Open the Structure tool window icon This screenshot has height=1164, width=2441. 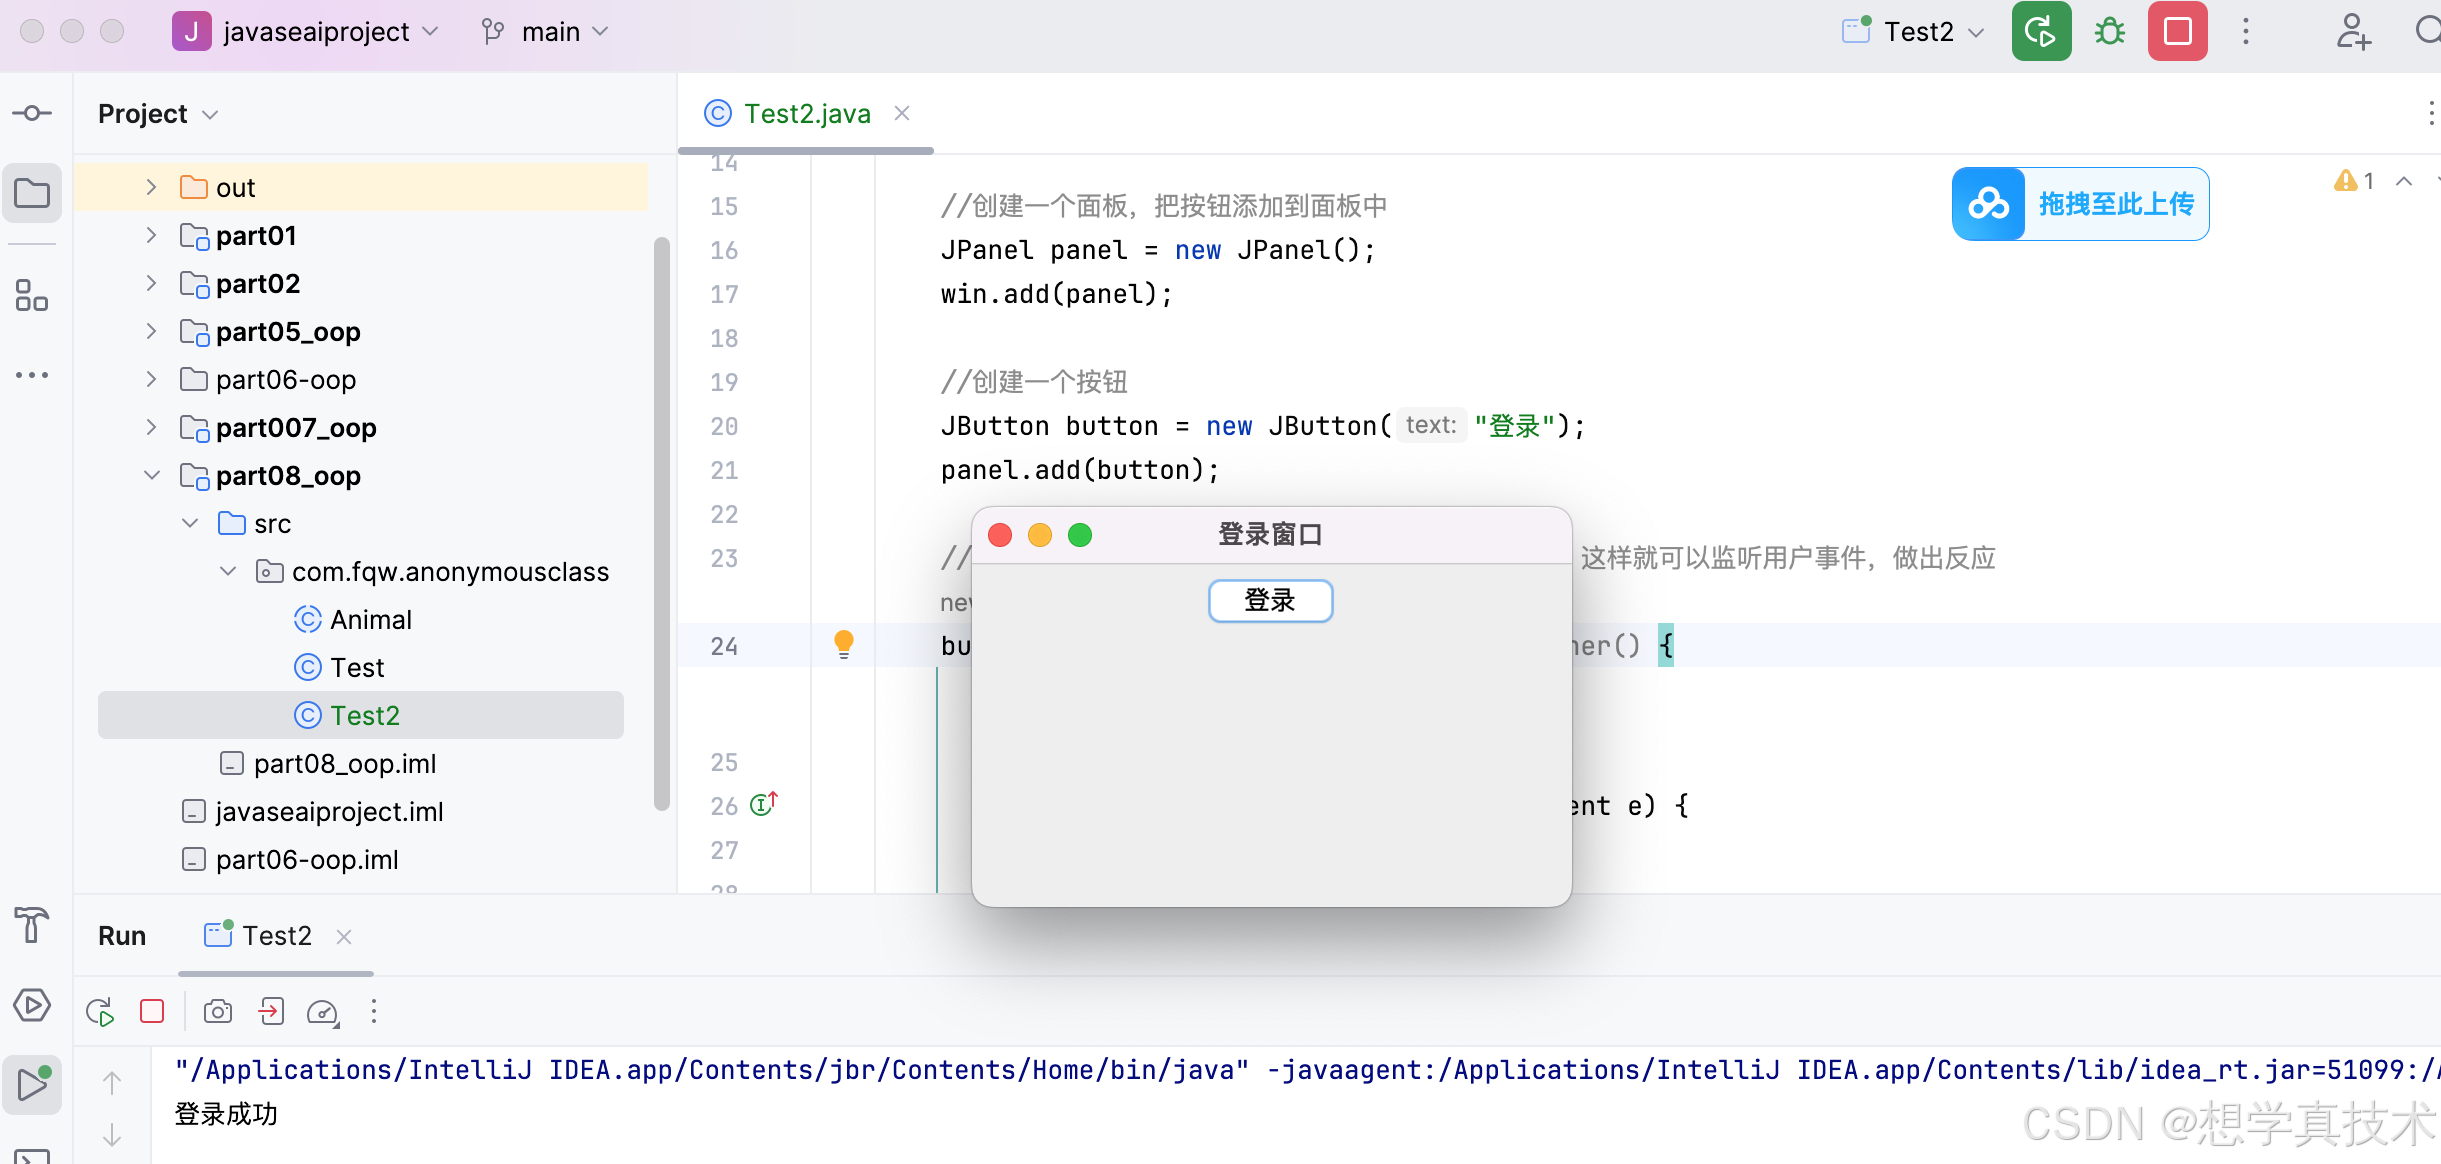[x=32, y=296]
